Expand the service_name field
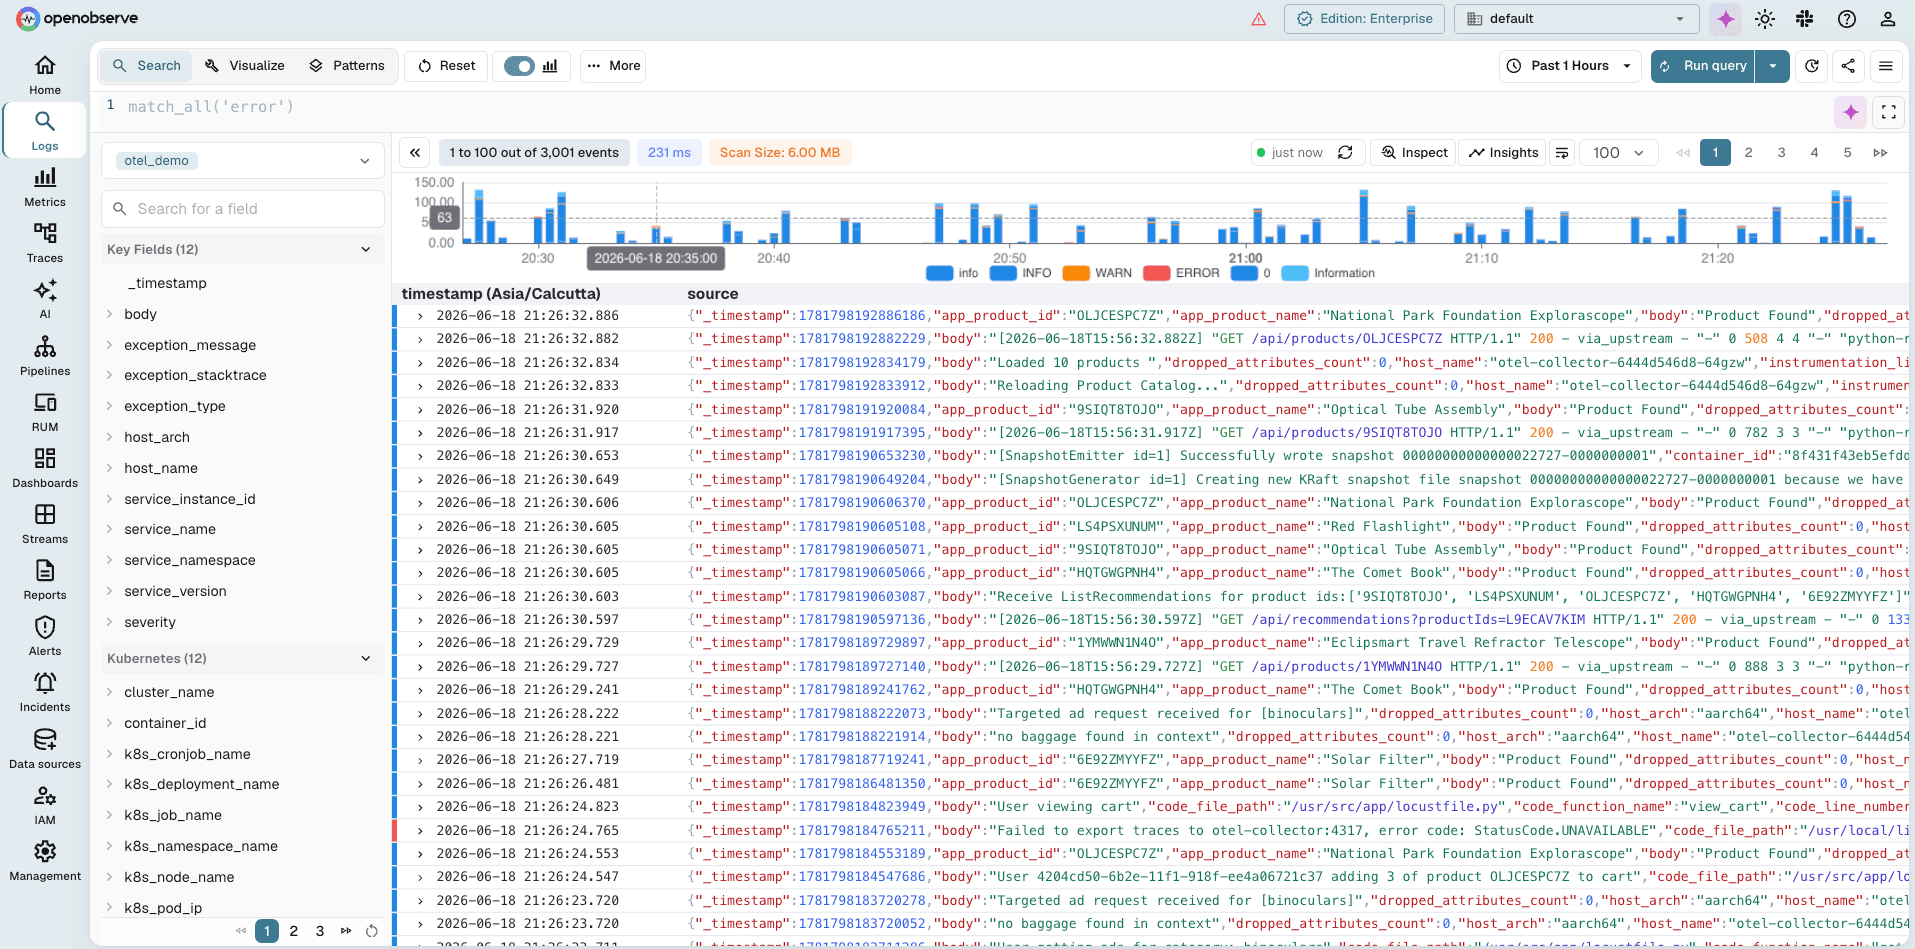1915x949 pixels. coord(109,529)
